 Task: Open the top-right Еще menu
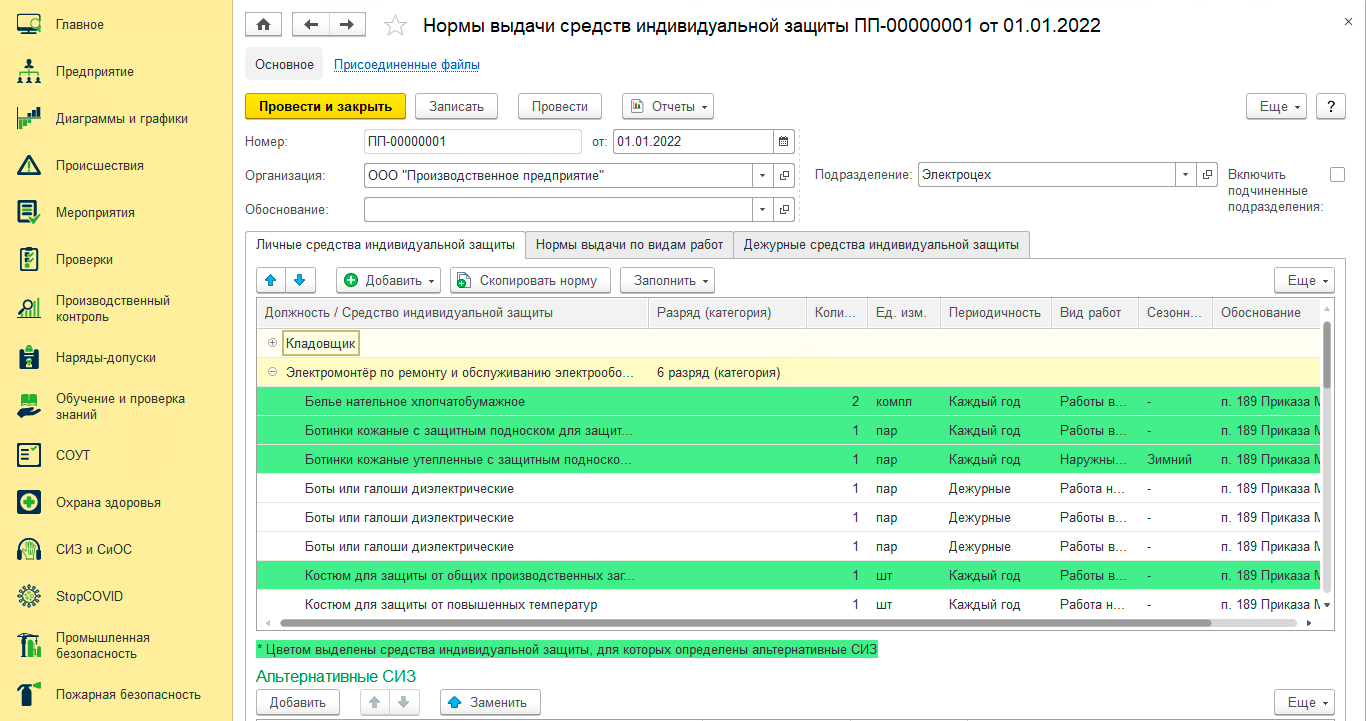1276,106
